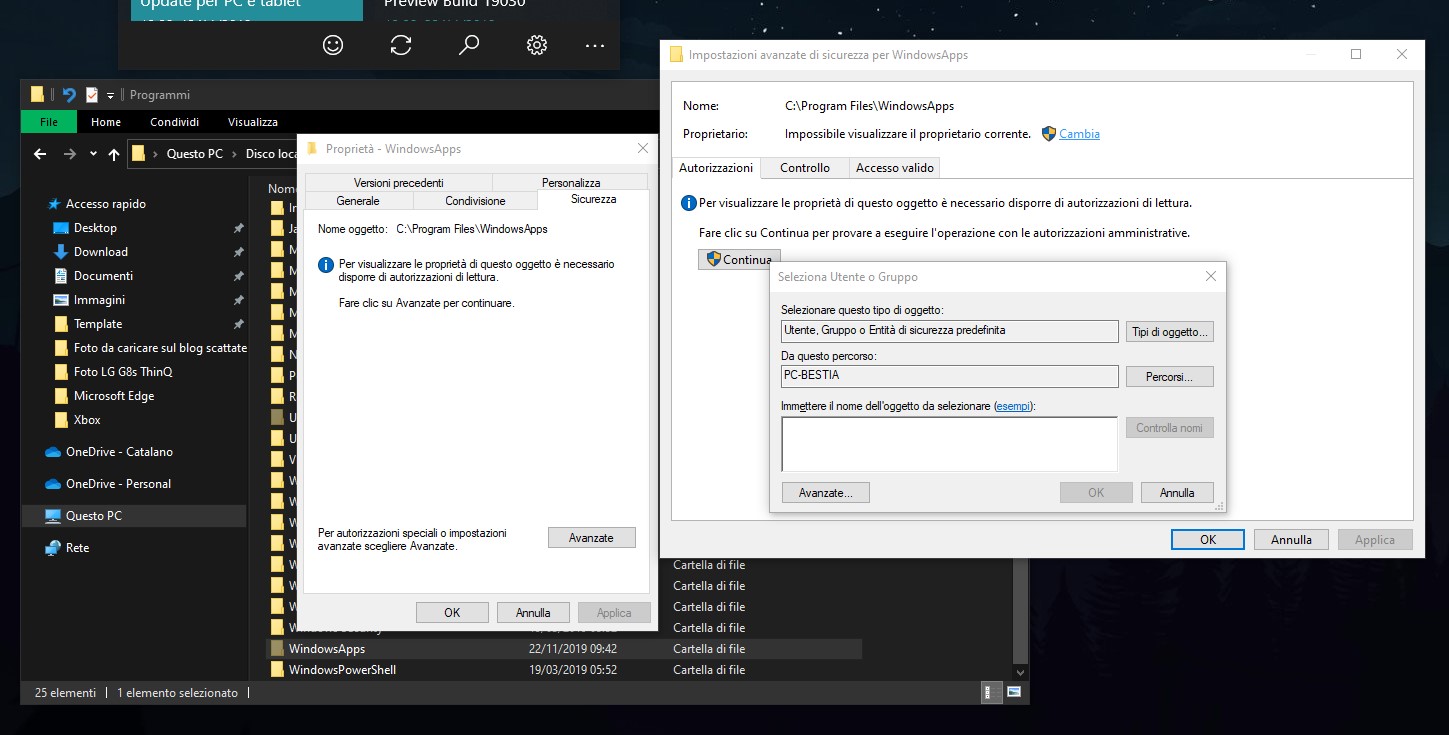This screenshot has width=1449, height=735.
Task: Click the Nome column header in Explorer
Action: (x=283, y=188)
